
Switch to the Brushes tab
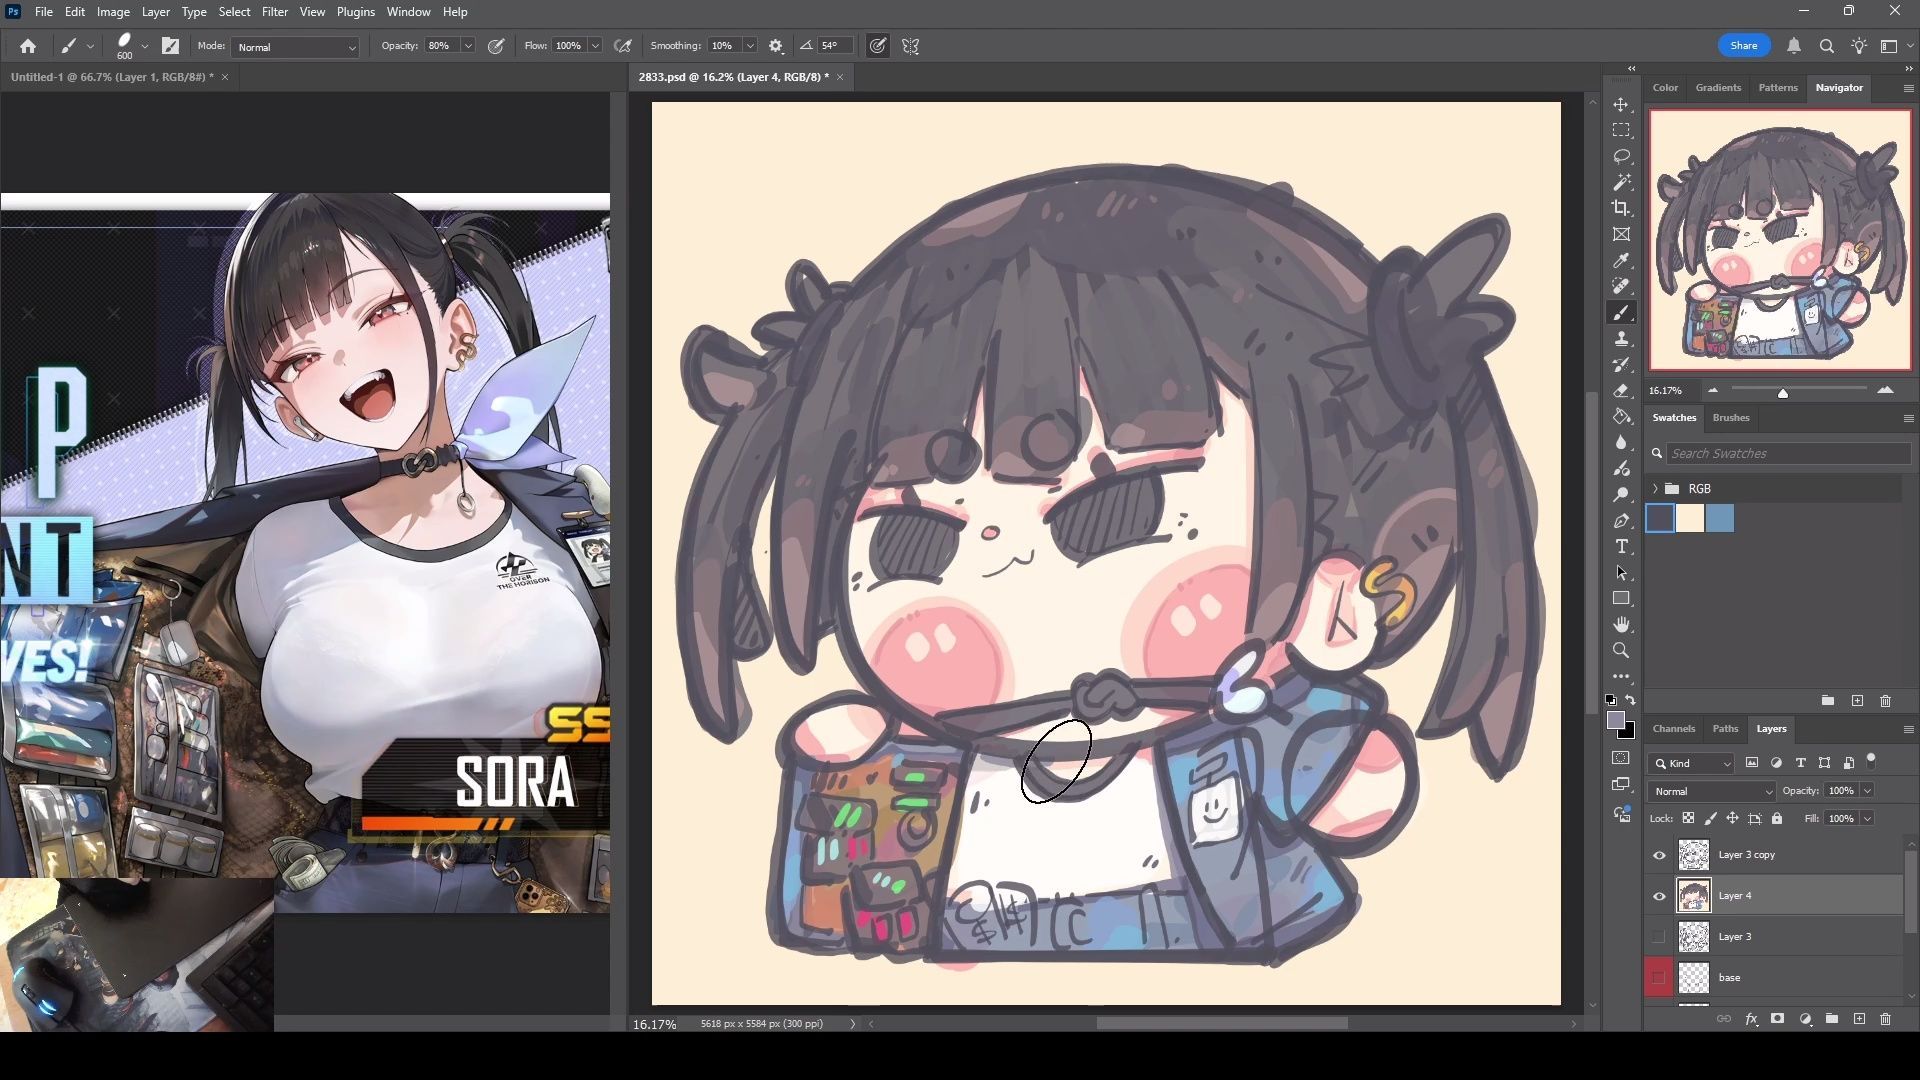click(x=1730, y=418)
